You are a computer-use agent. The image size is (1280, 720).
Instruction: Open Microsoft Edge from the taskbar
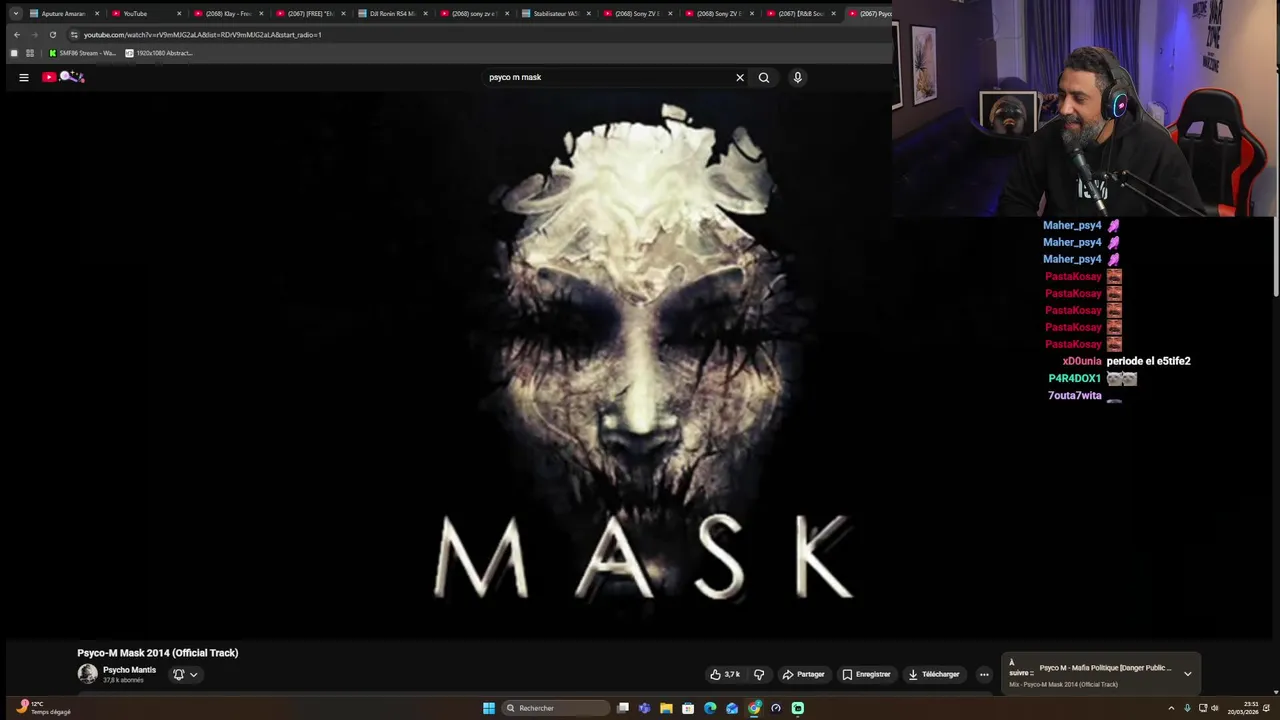pyautogui.click(x=710, y=708)
